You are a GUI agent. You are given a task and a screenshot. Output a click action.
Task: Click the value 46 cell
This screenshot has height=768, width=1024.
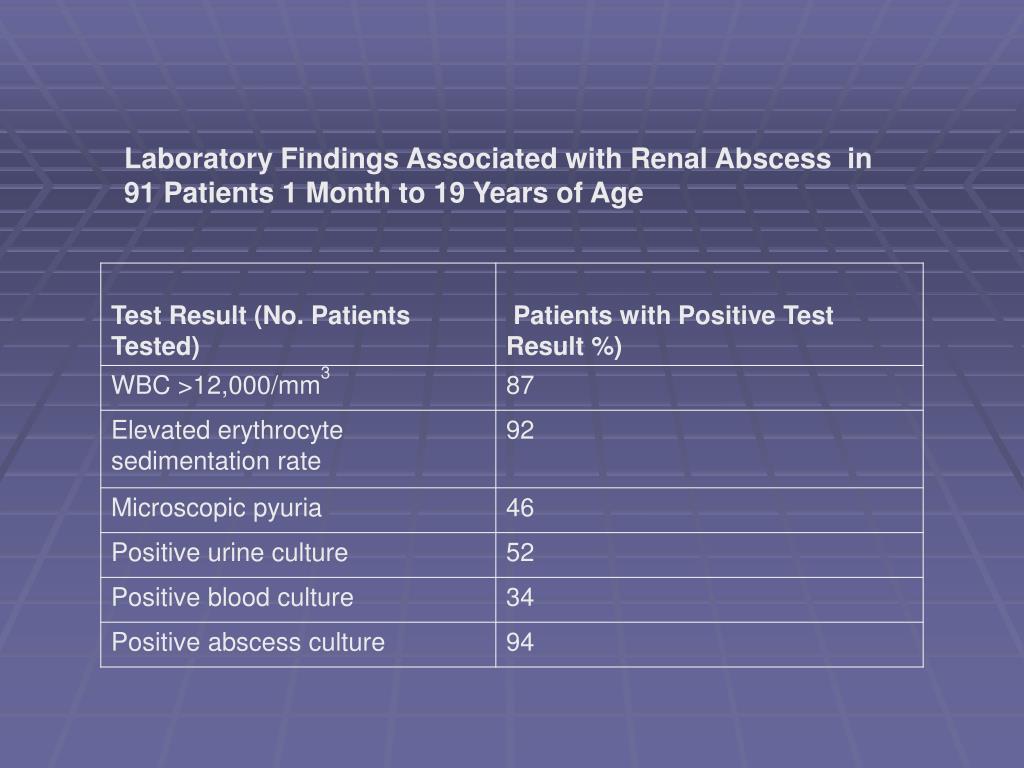coord(709,510)
